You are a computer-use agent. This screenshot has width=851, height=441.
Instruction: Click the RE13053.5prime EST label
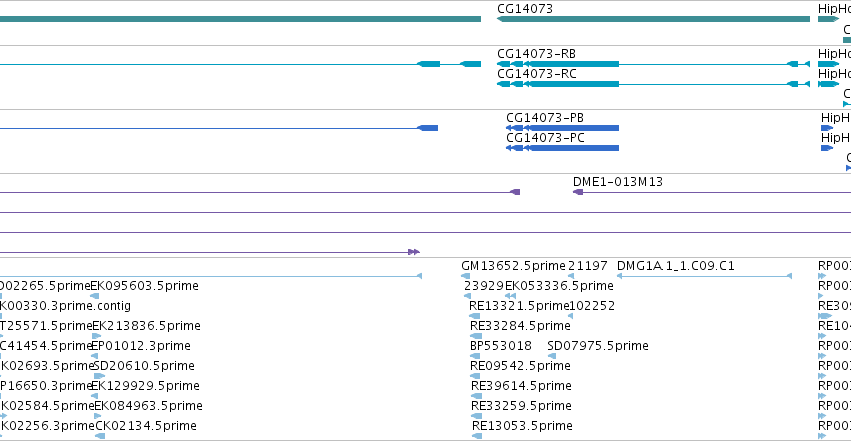[x=522, y=426]
